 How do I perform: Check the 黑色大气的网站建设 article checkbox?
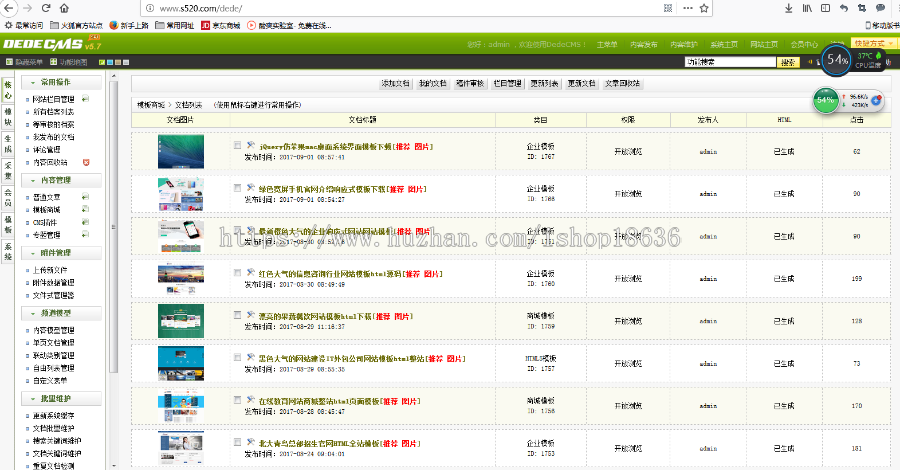tap(237, 358)
